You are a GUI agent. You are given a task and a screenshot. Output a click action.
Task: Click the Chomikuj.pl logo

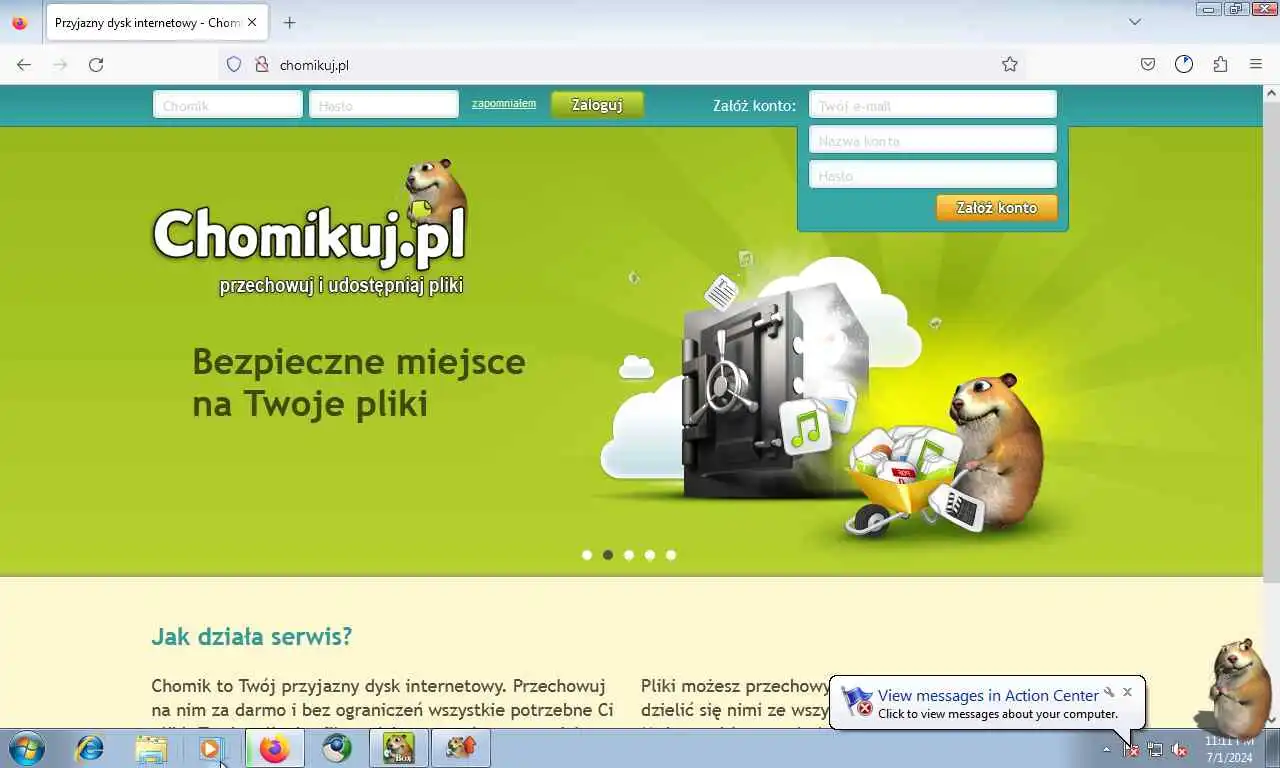pyautogui.click(x=310, y=230)
